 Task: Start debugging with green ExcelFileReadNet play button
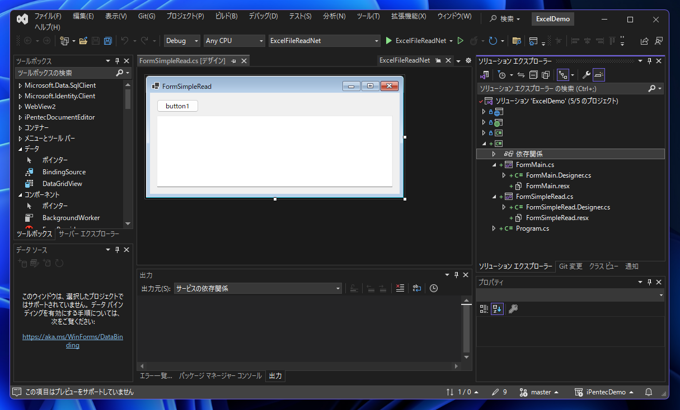point(419,41)
